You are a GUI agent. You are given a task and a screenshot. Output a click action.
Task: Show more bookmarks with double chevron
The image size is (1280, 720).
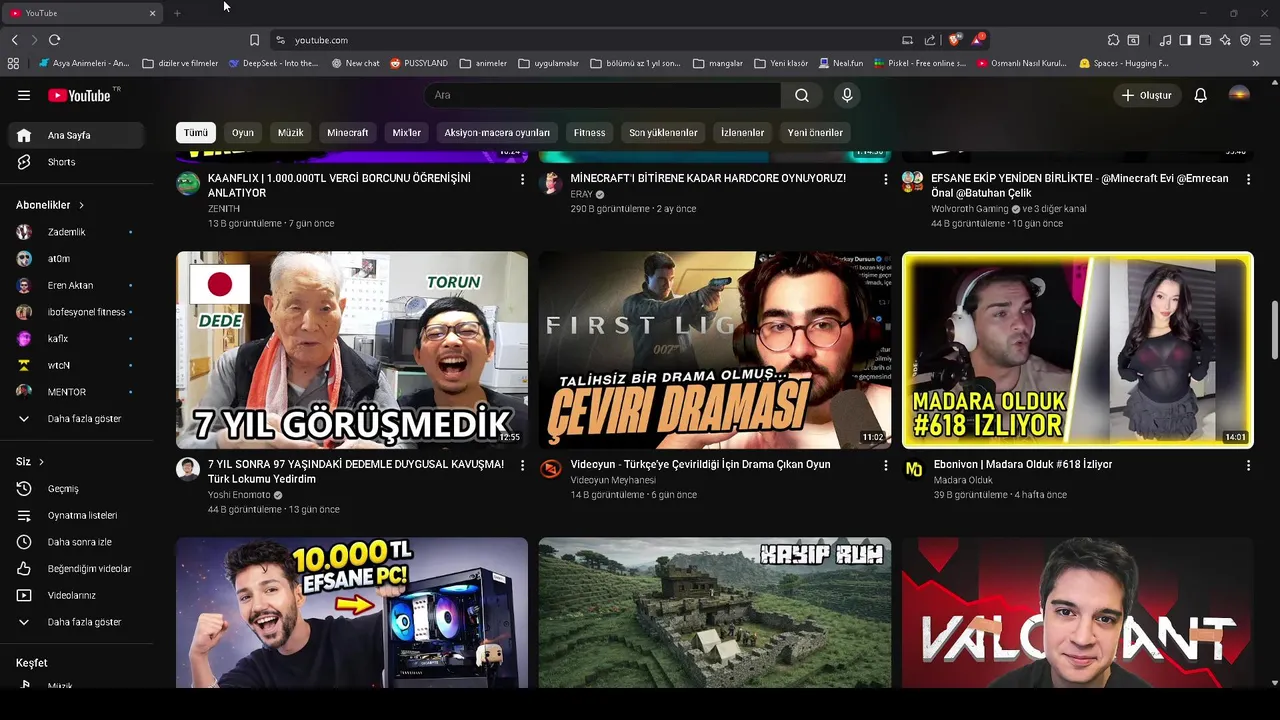[x=1256, y=63]
